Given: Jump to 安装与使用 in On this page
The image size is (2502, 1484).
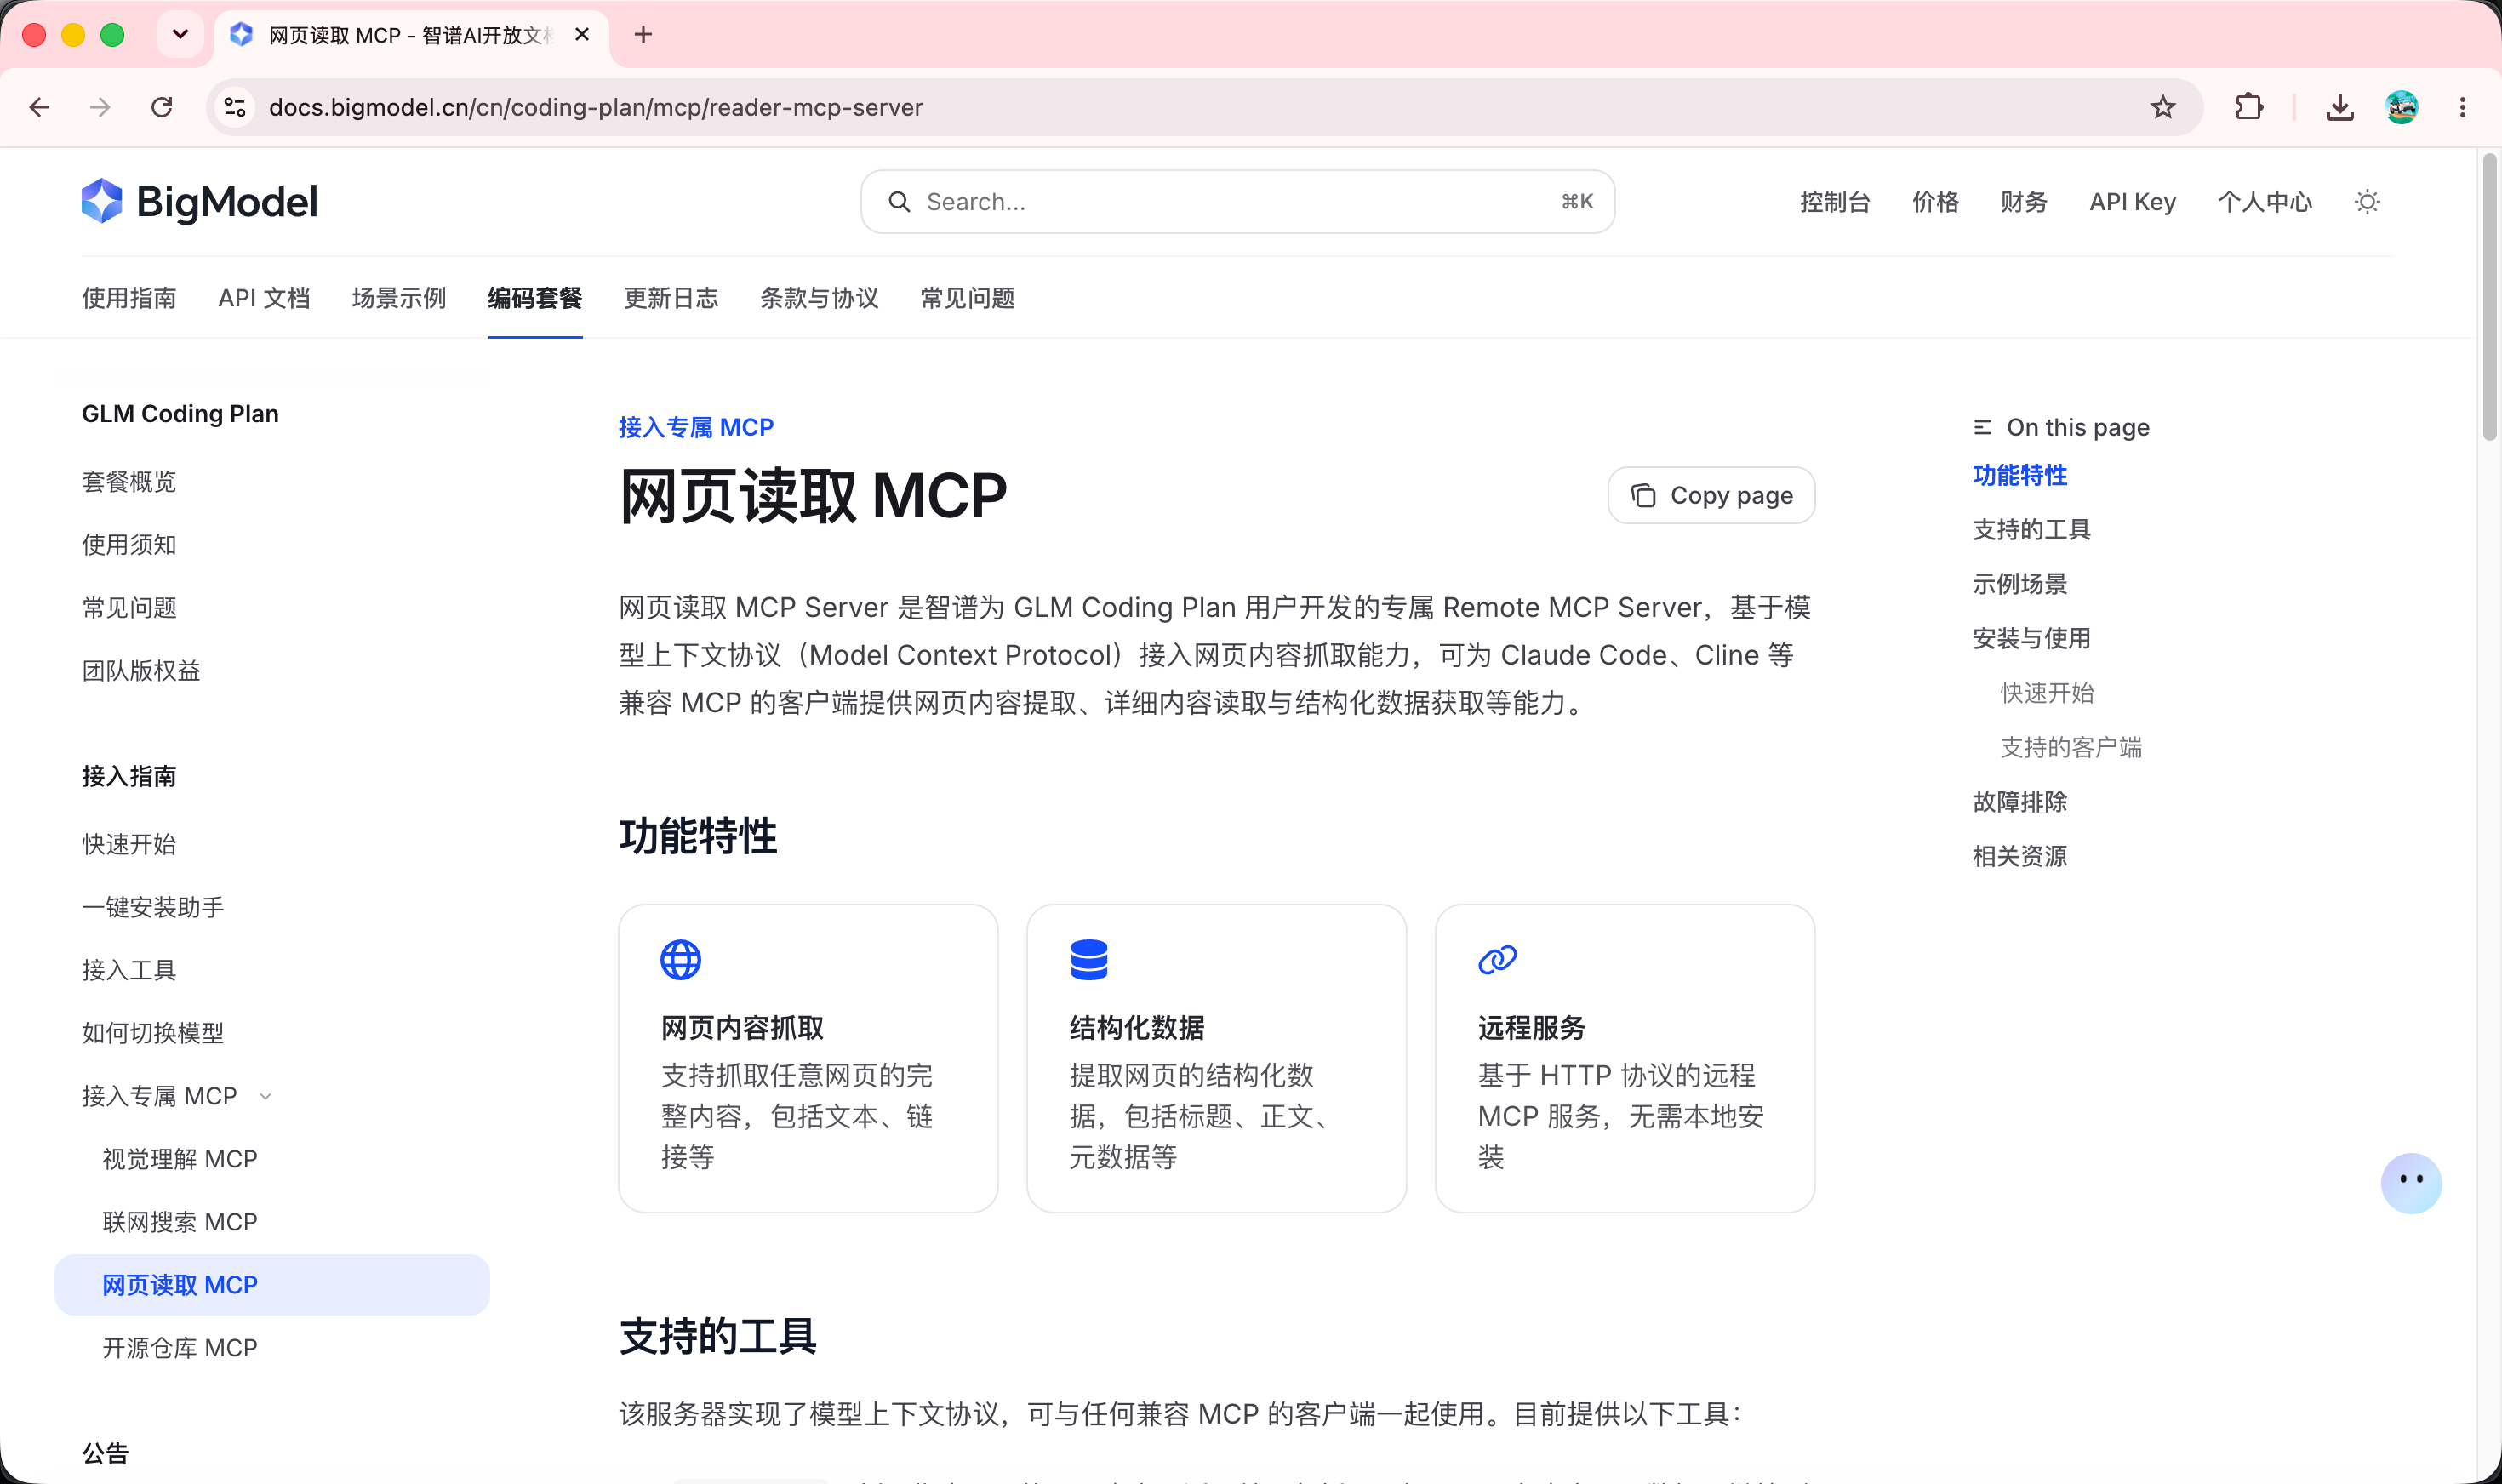Looking at the screenshot, I should tap(2032, 638).
